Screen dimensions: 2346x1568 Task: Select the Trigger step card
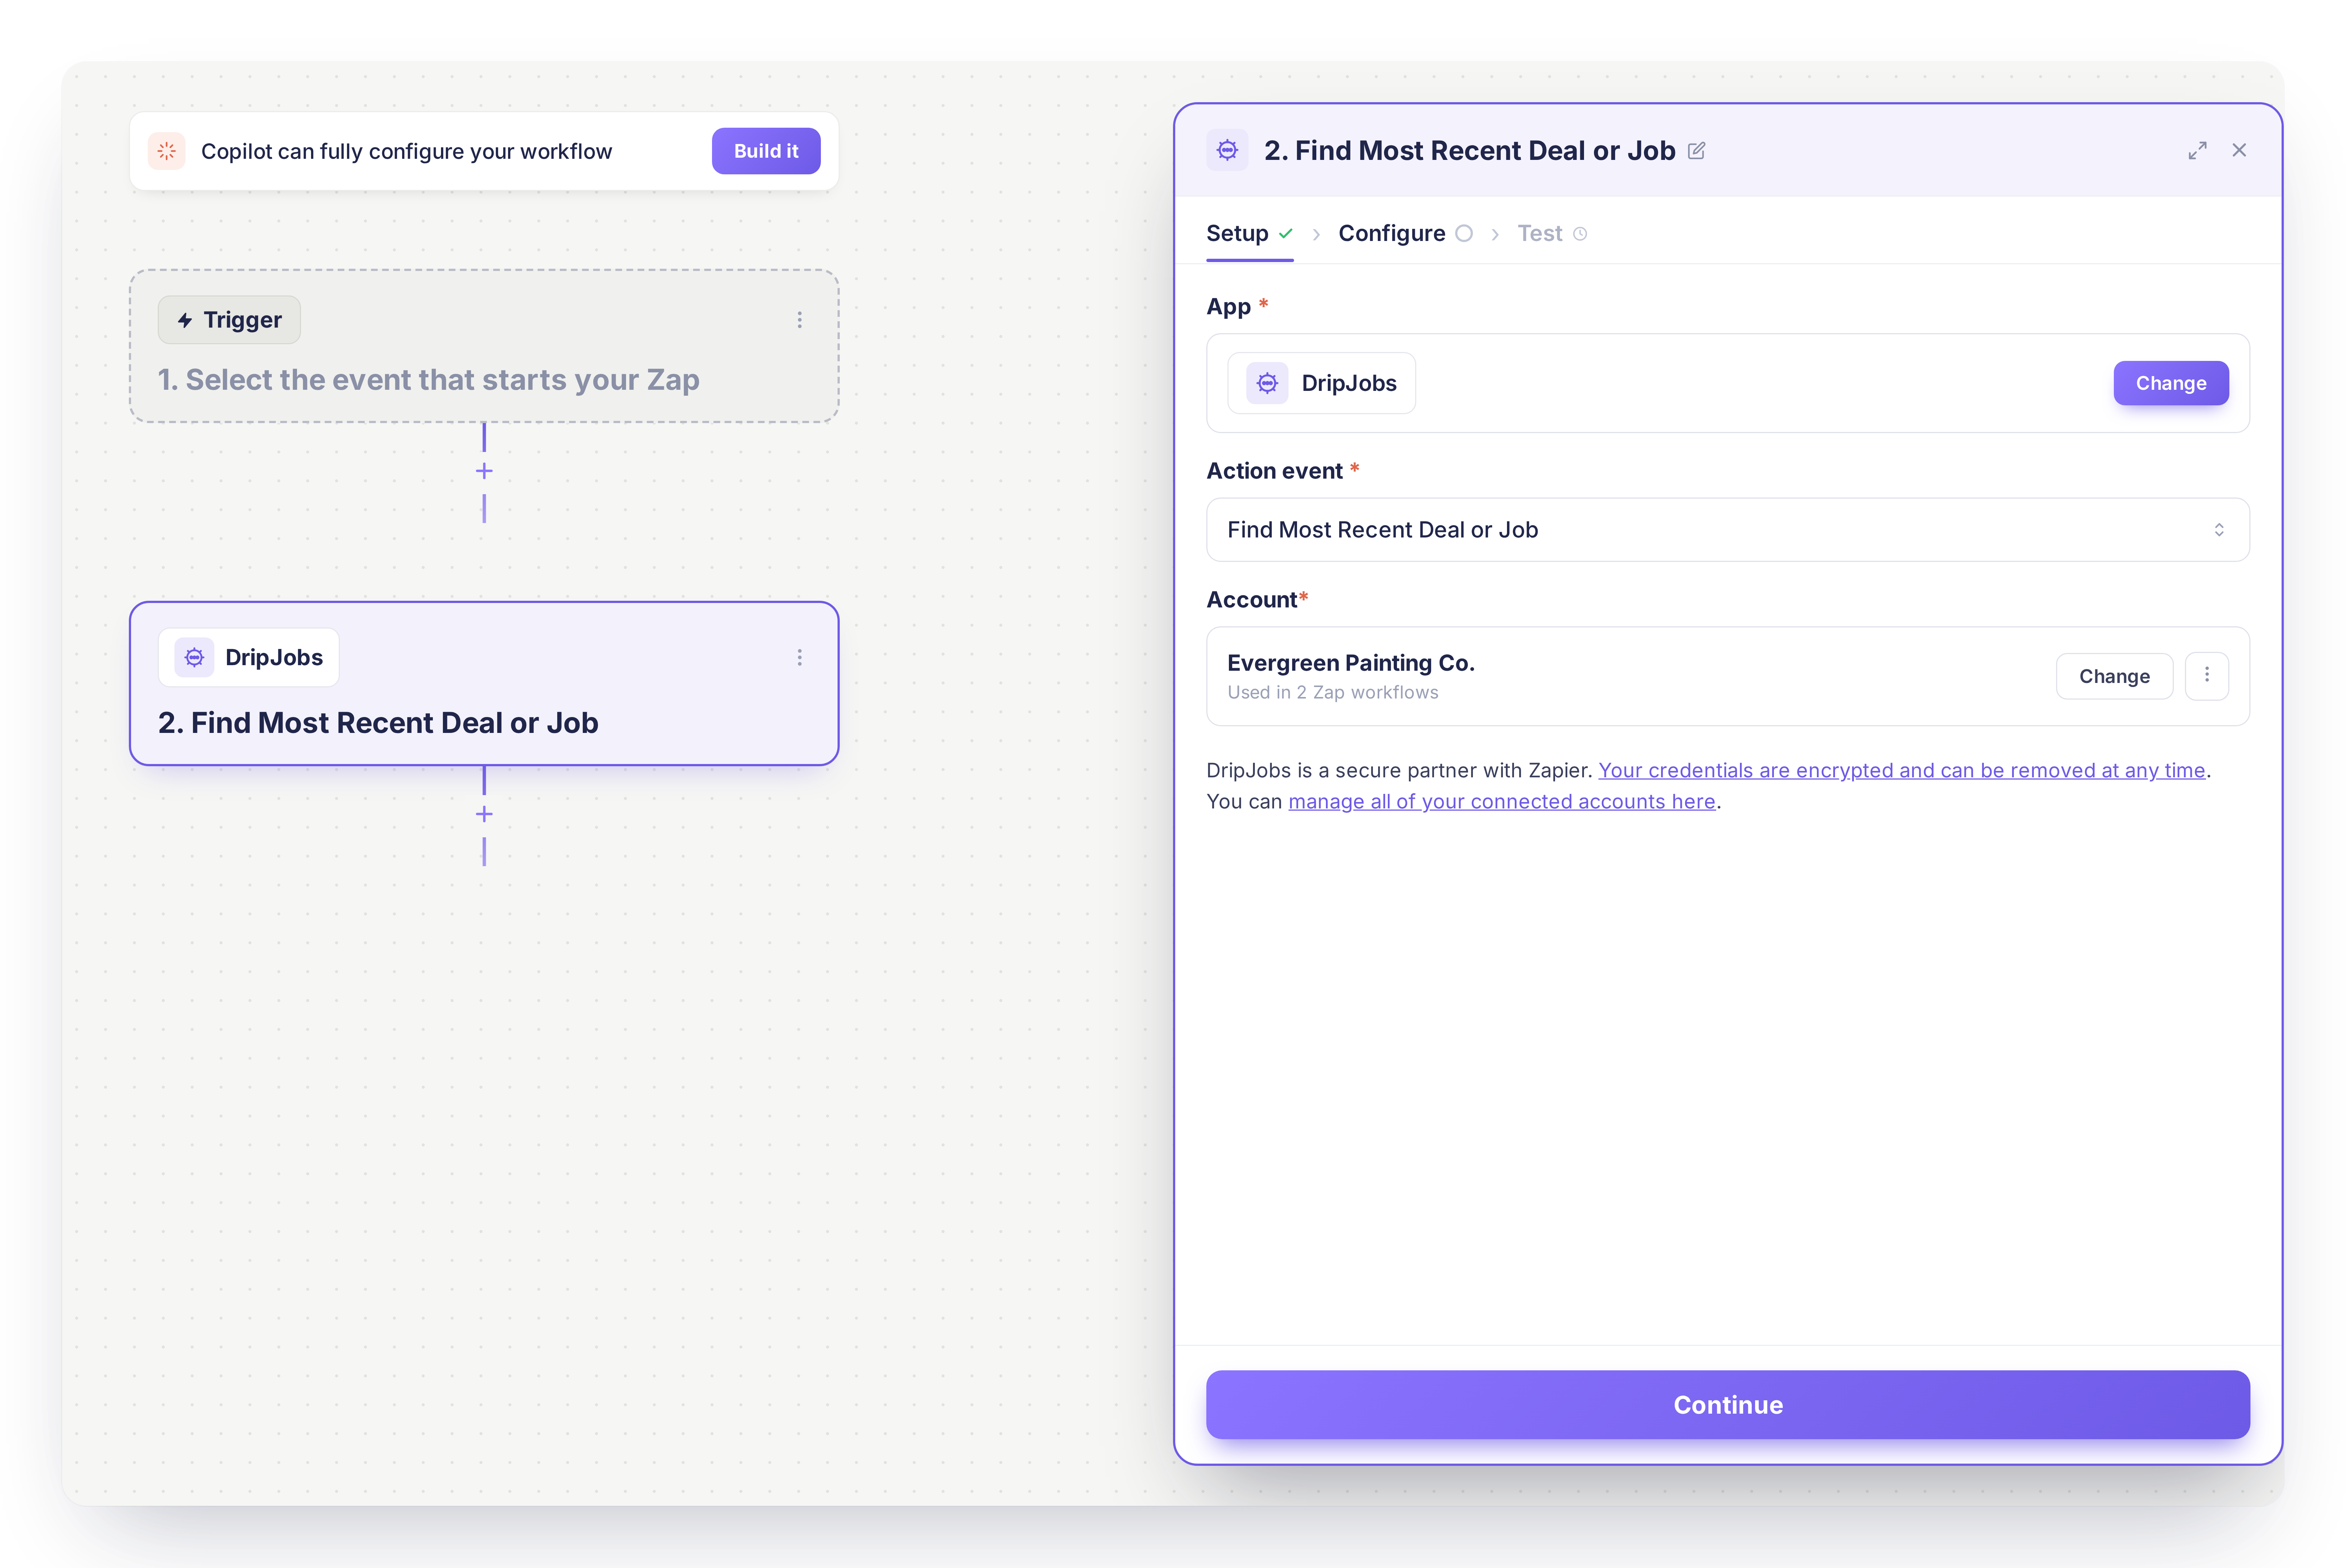pos(484,346)
